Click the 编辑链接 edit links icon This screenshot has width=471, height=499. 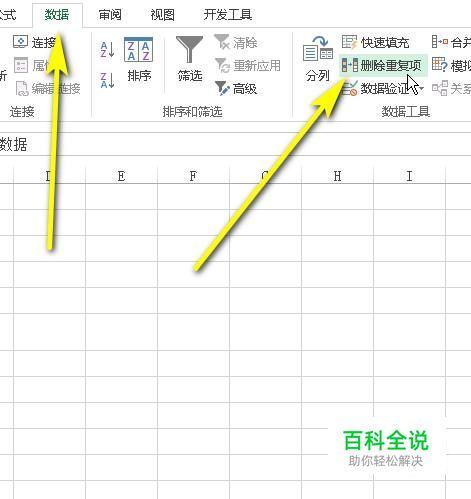pos(22,88)
